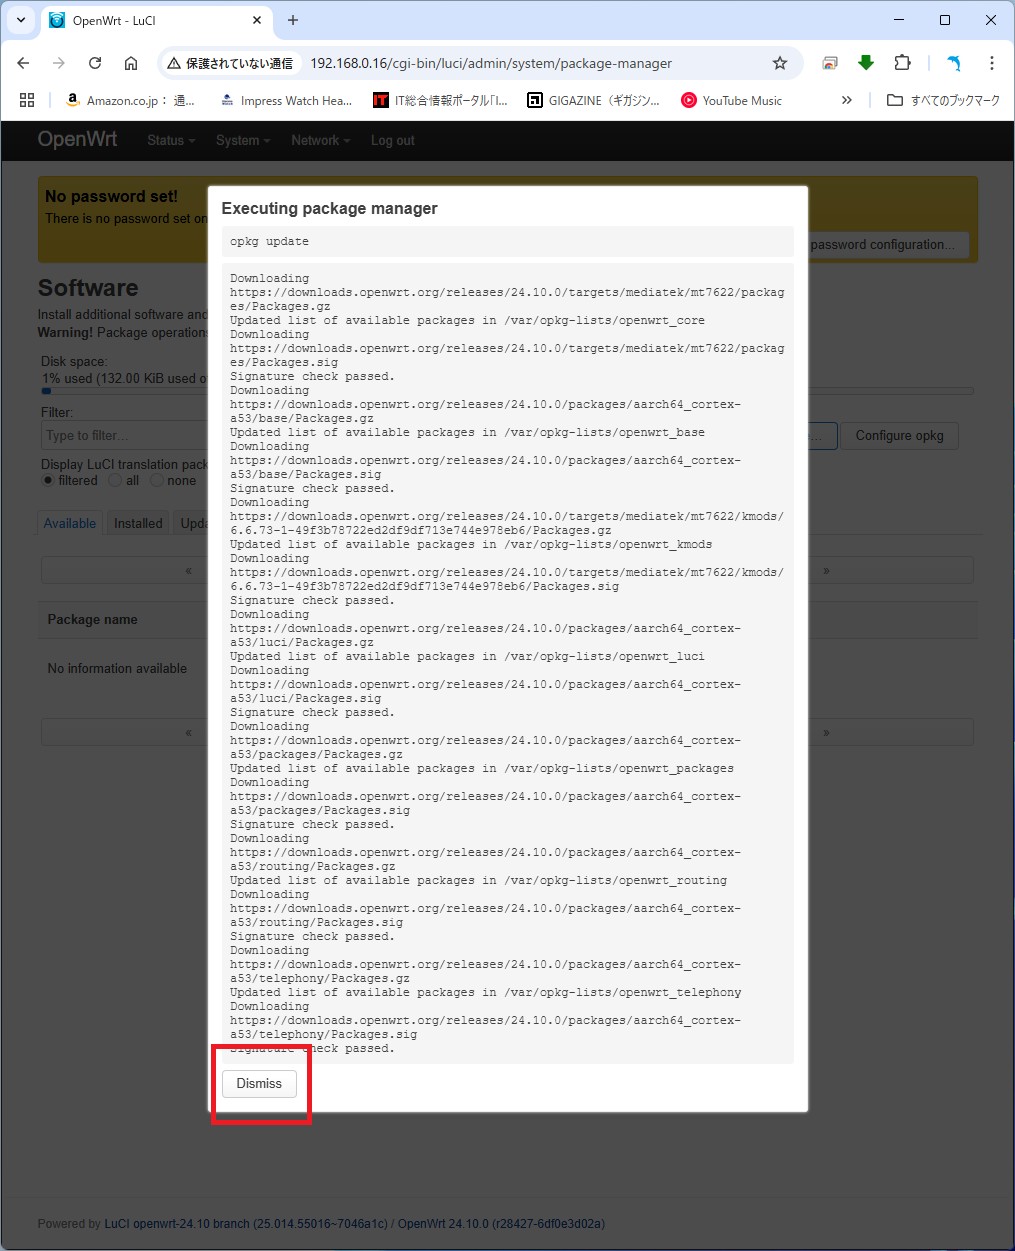Switch to the Available tab
Screen dimensions: 1015x1251
[70, 523]
